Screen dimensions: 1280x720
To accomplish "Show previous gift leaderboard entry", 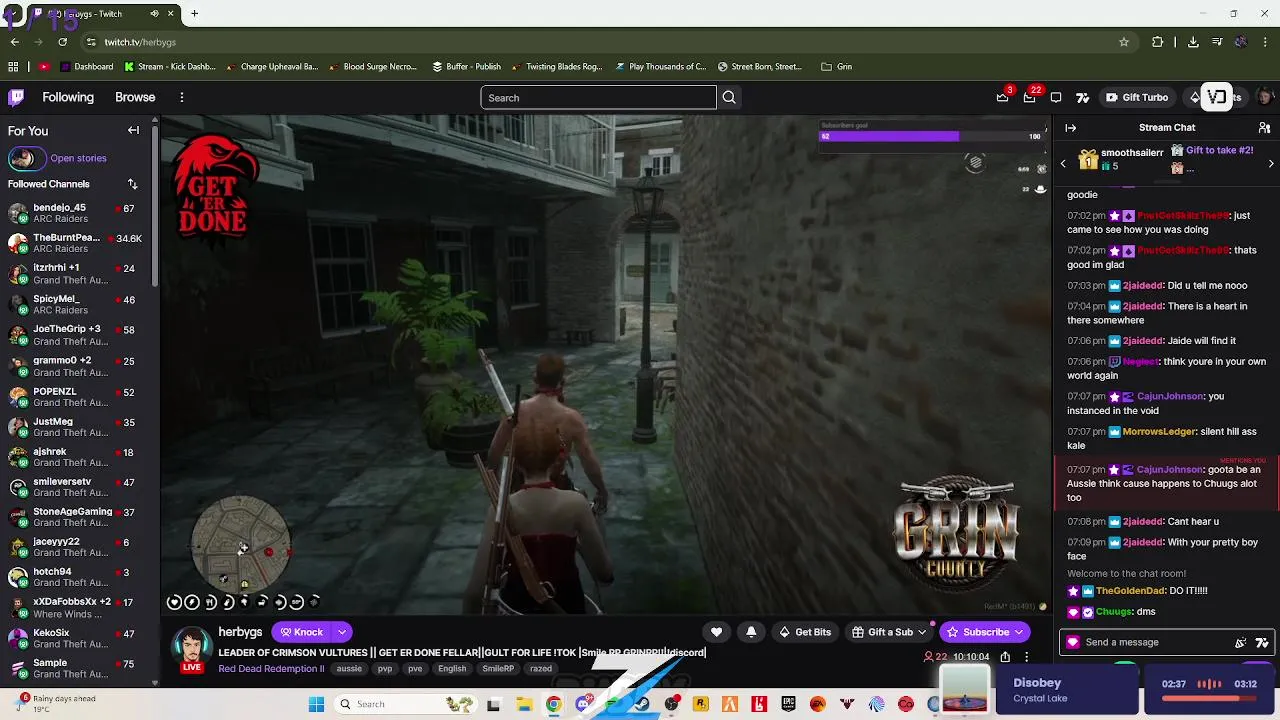I will point(1063,163).
